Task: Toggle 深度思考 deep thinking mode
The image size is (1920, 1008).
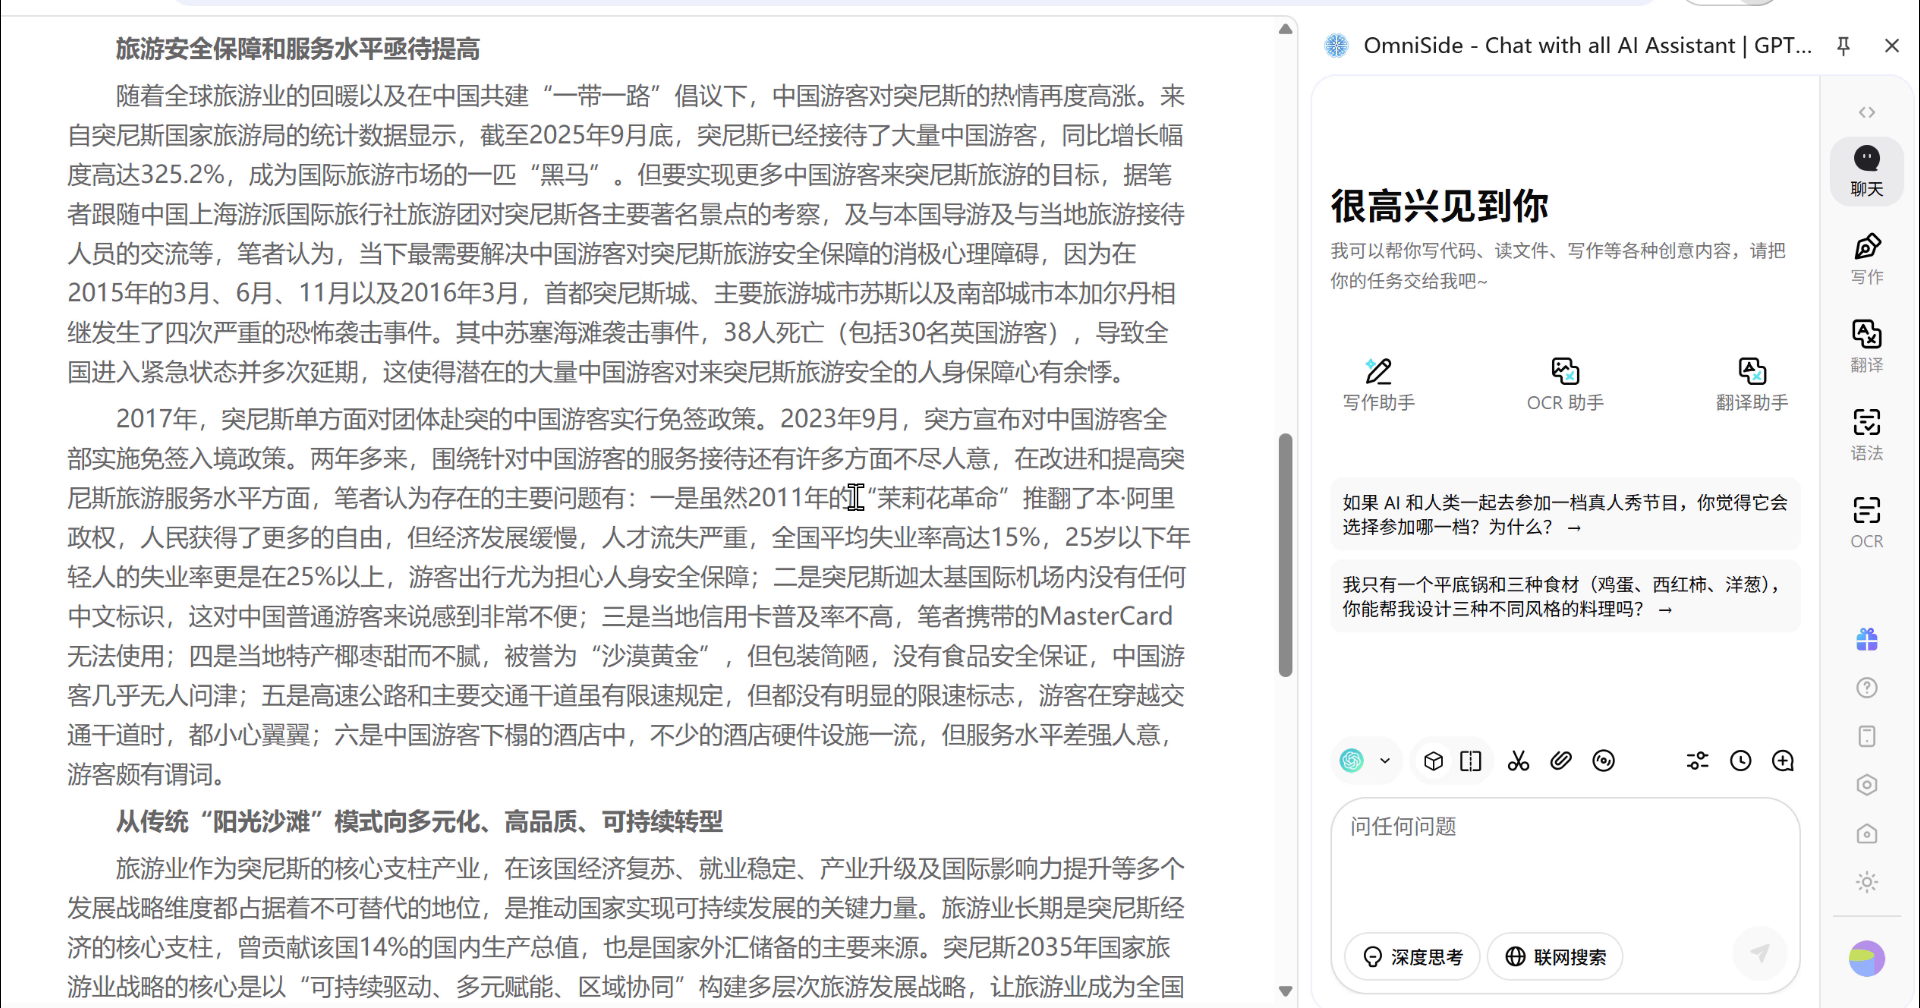Action: pos(1412,957)
